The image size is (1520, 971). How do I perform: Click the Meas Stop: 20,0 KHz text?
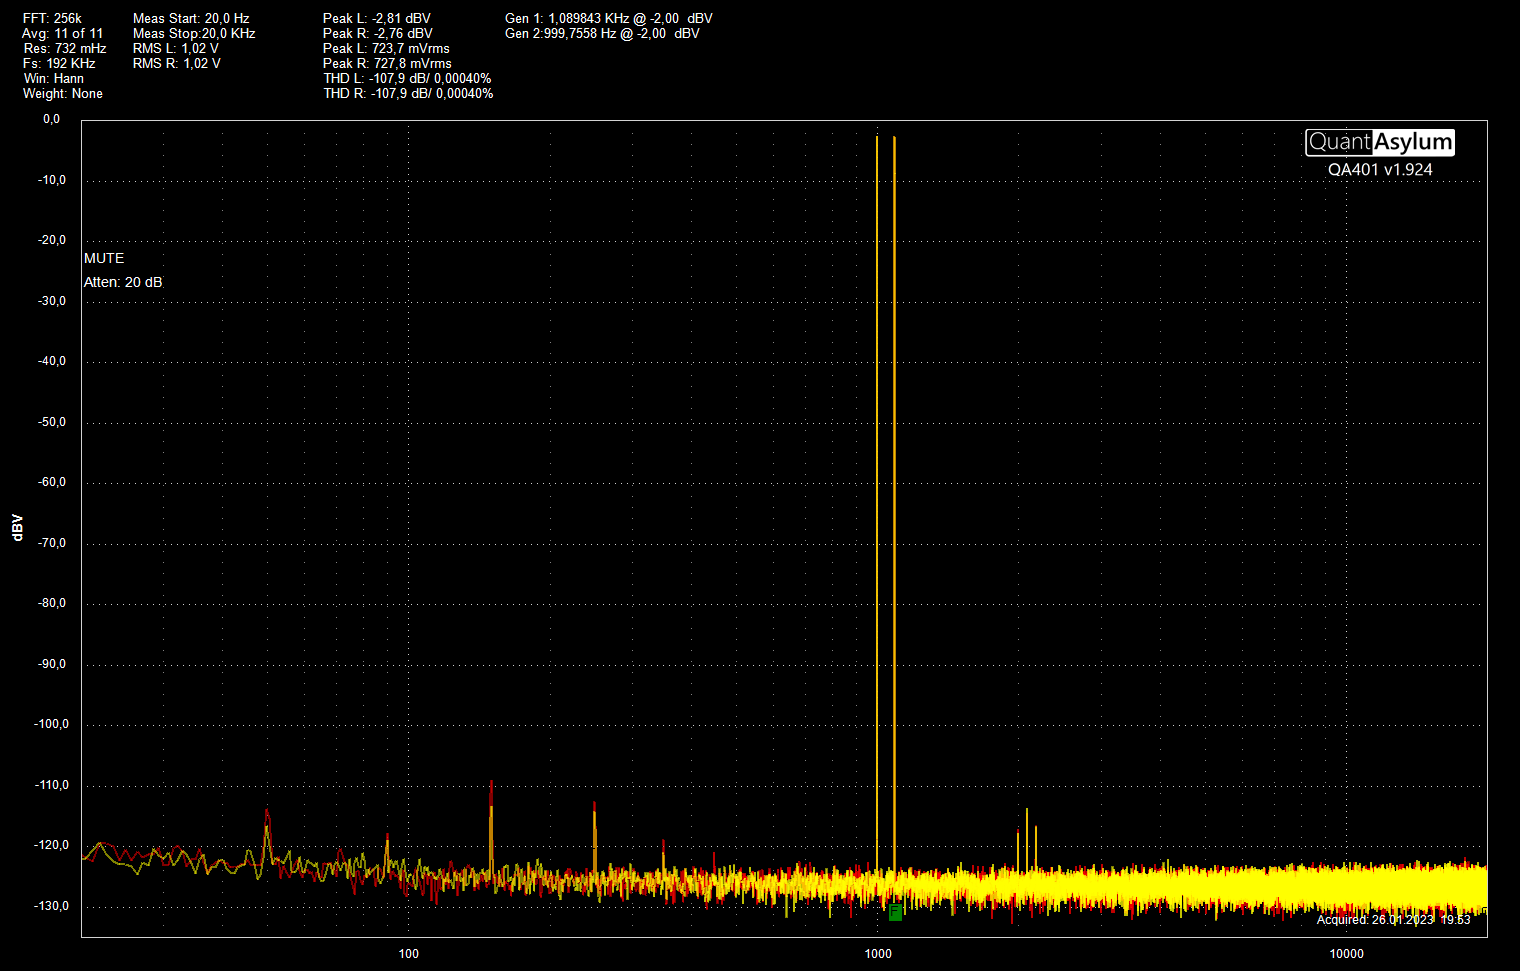[x=194, y=33]
